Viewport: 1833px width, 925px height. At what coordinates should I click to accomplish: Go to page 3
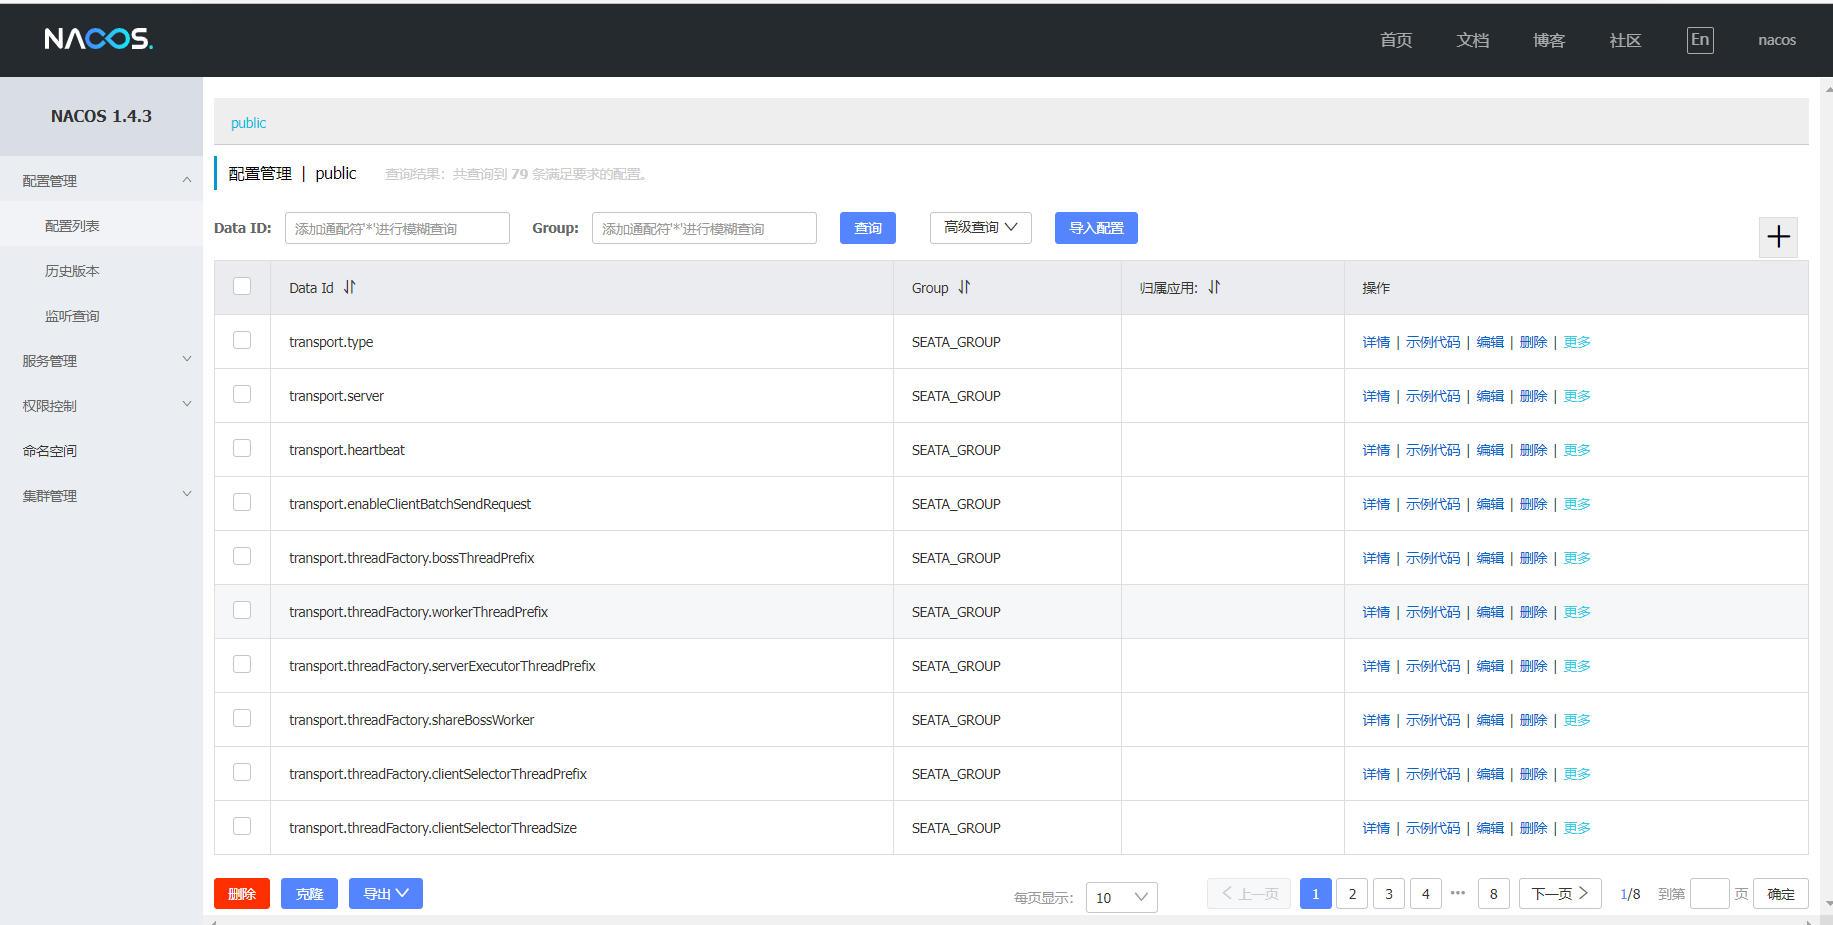[1389, 894]
